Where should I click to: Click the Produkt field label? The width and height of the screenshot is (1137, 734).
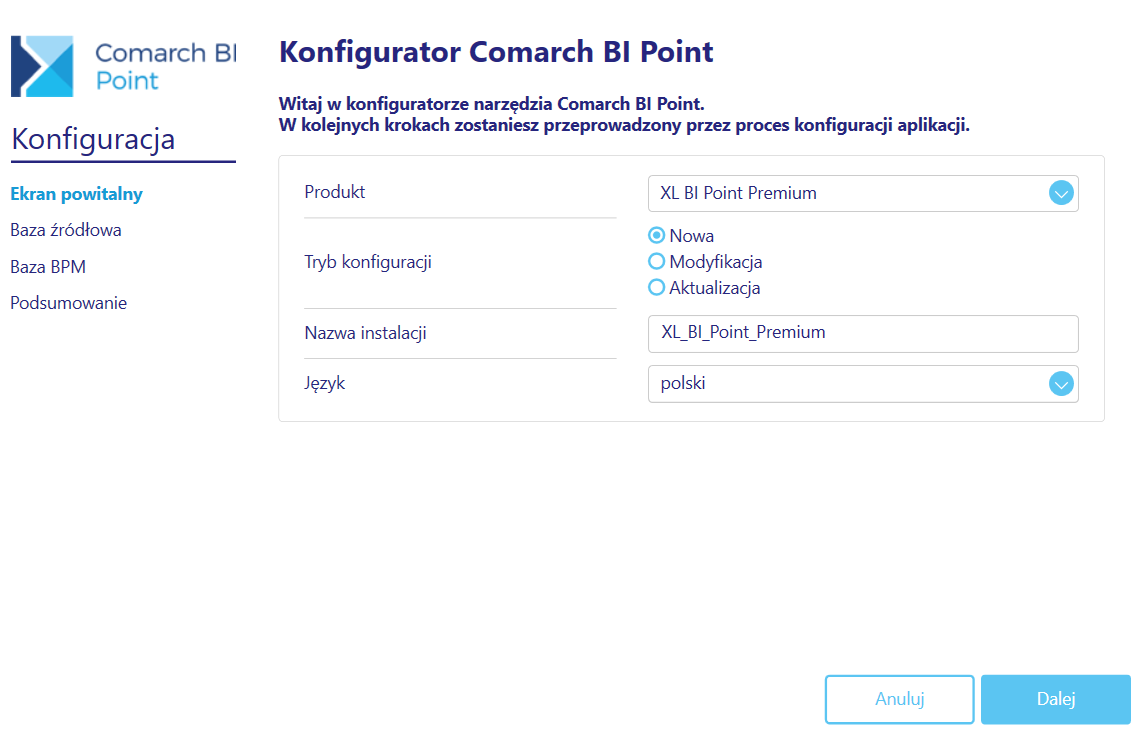pos(334,192)
